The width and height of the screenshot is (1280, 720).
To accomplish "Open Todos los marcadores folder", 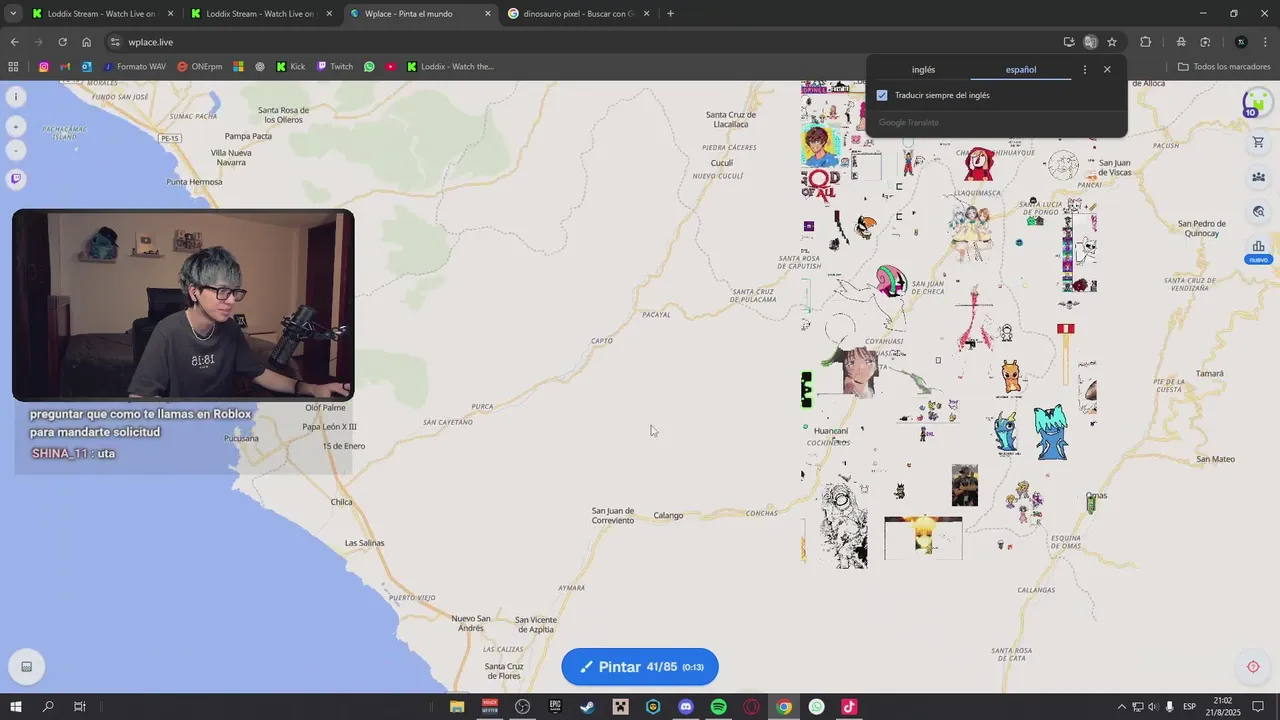I will 1224,67.
